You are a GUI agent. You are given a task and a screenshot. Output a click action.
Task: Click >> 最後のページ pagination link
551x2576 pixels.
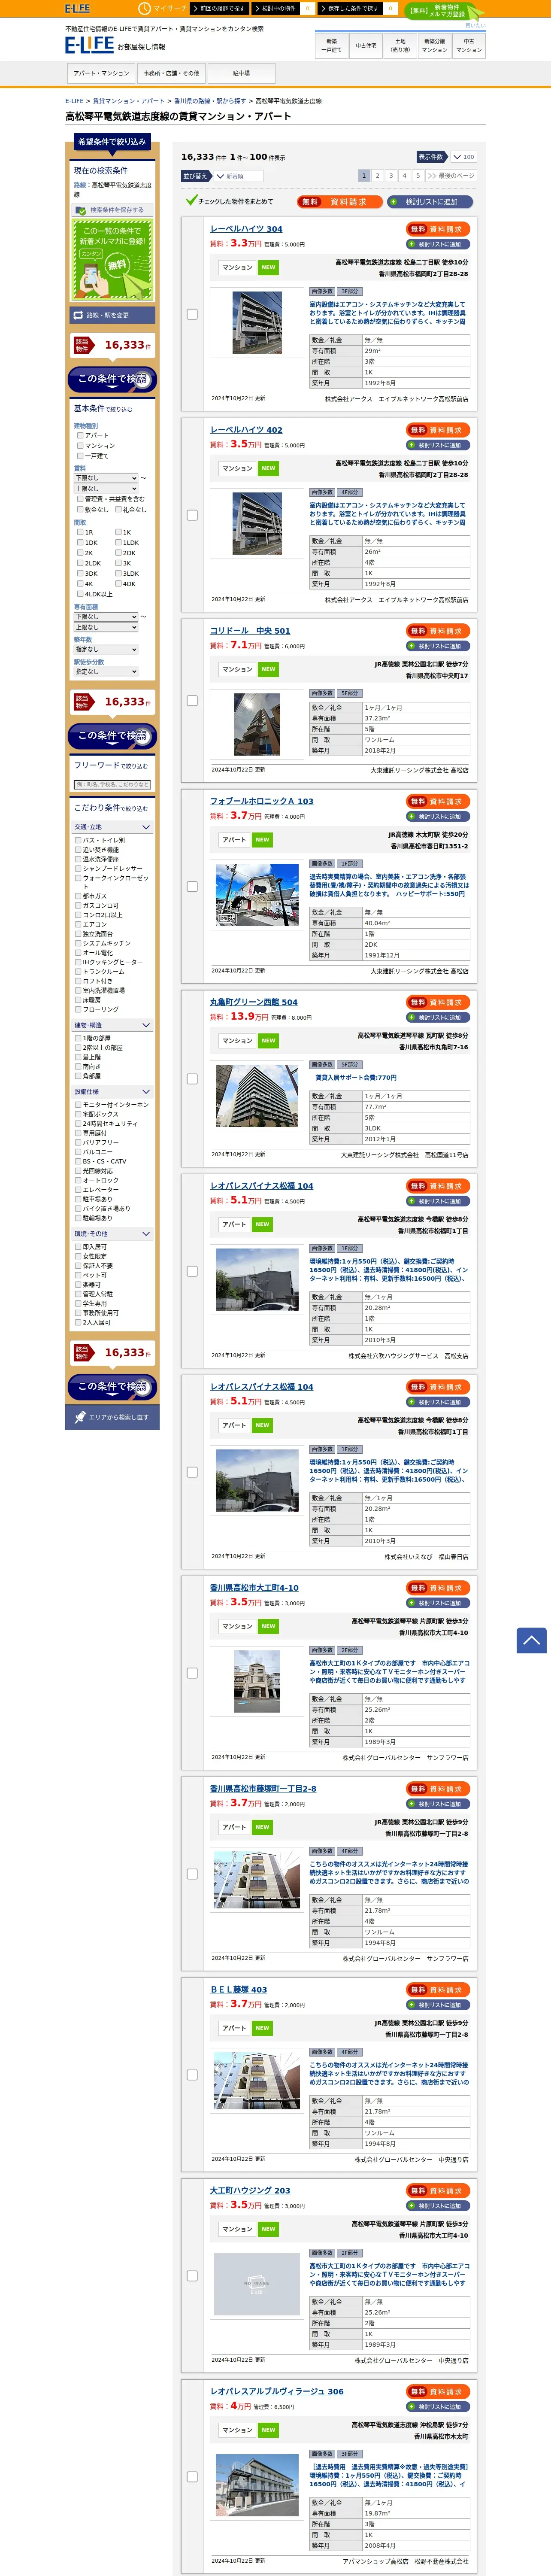[451, 175]
